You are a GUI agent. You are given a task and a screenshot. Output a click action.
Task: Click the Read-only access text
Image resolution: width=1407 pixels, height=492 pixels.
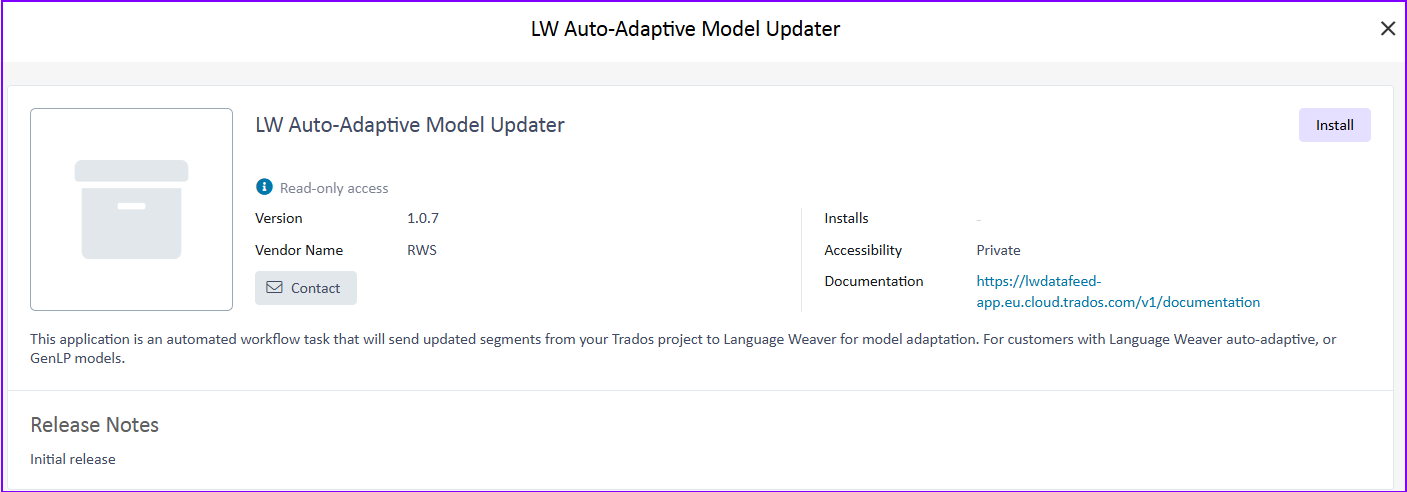tap(334, 188)
